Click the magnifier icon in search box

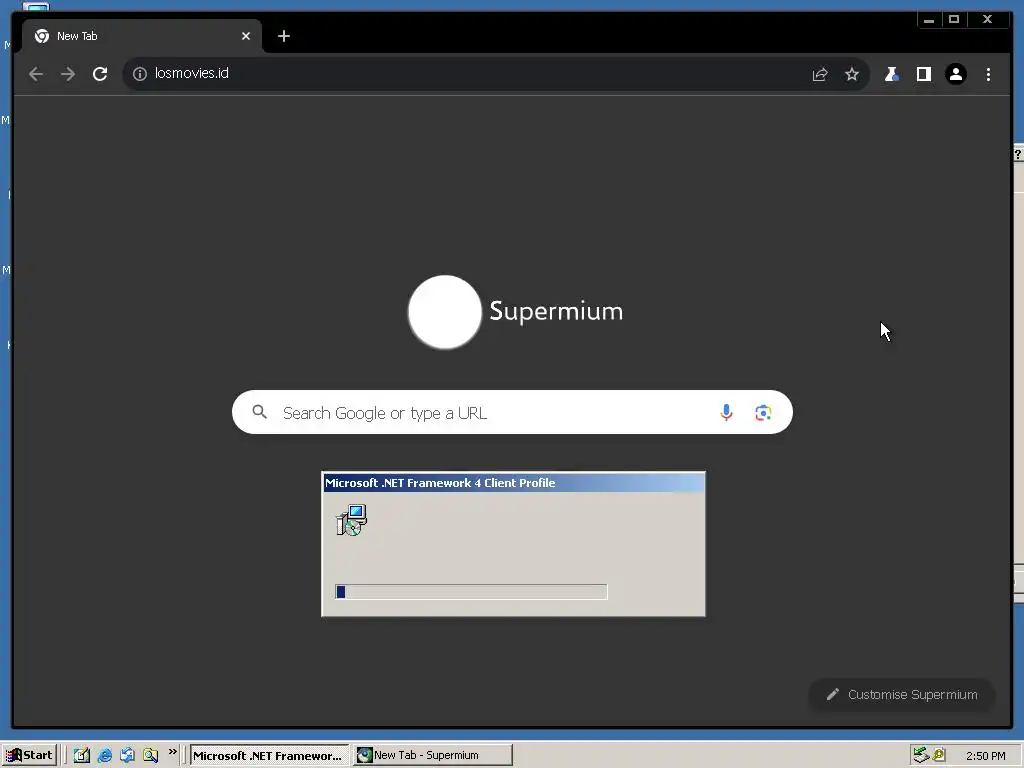[x=260, y=412]
